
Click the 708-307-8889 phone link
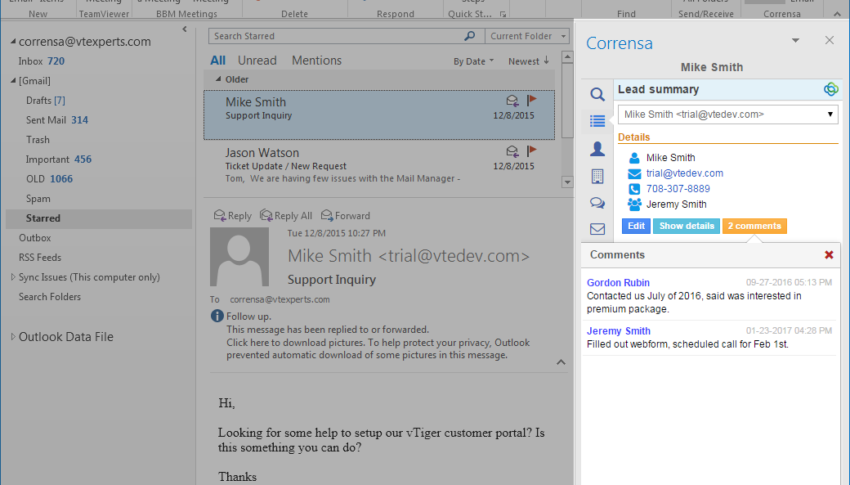coord(678,189)
